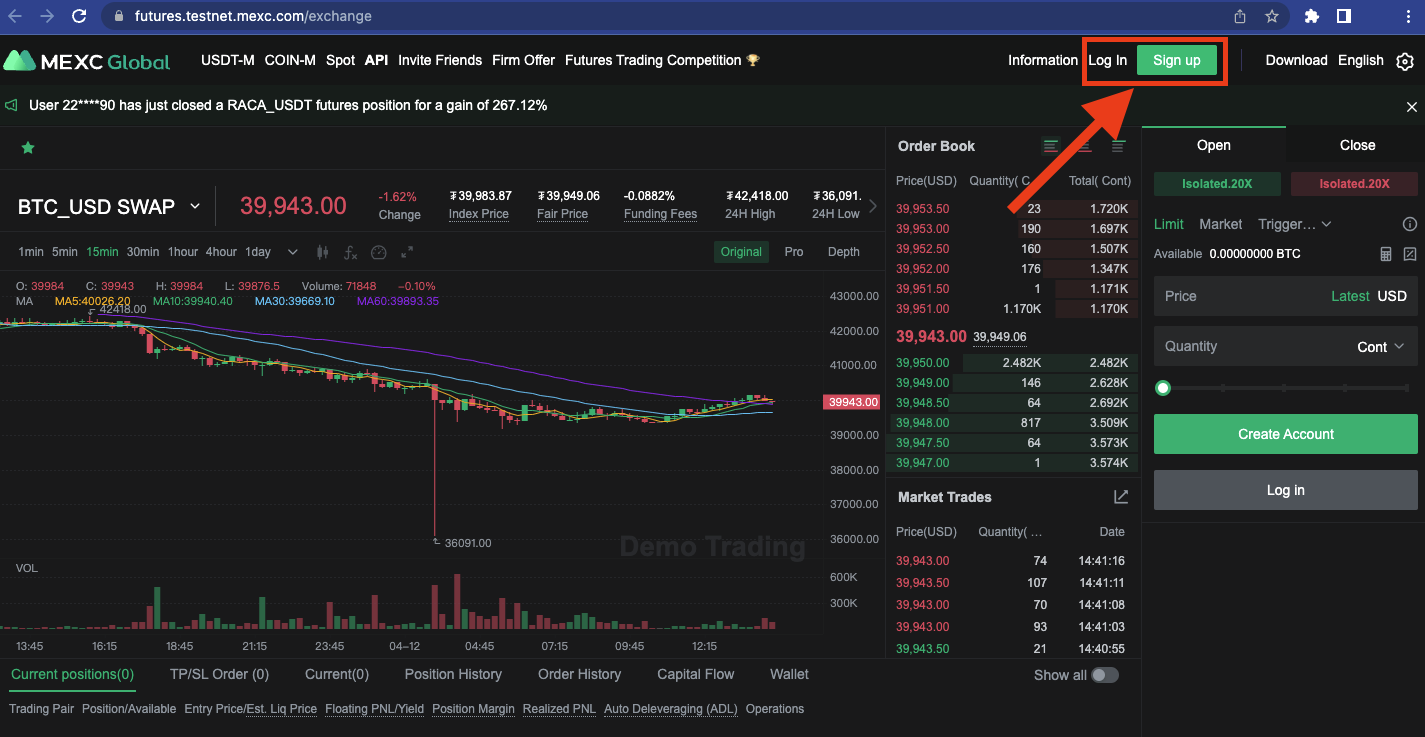Open the COIN-M futures menu
The height and width of the screenshot is (737, 1425).
tap(290, 60)
